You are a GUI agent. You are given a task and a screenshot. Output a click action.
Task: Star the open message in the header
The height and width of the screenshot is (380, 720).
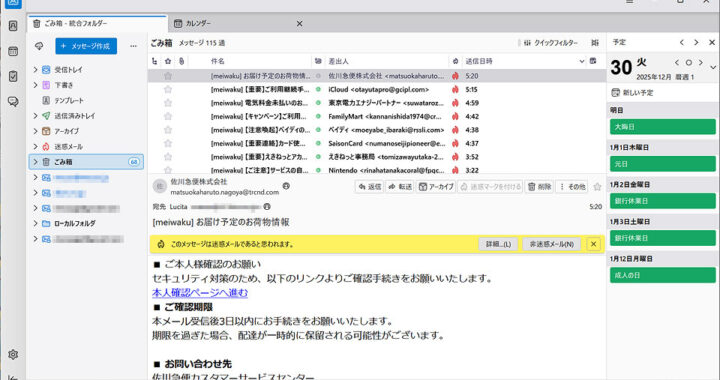(597, 187)
